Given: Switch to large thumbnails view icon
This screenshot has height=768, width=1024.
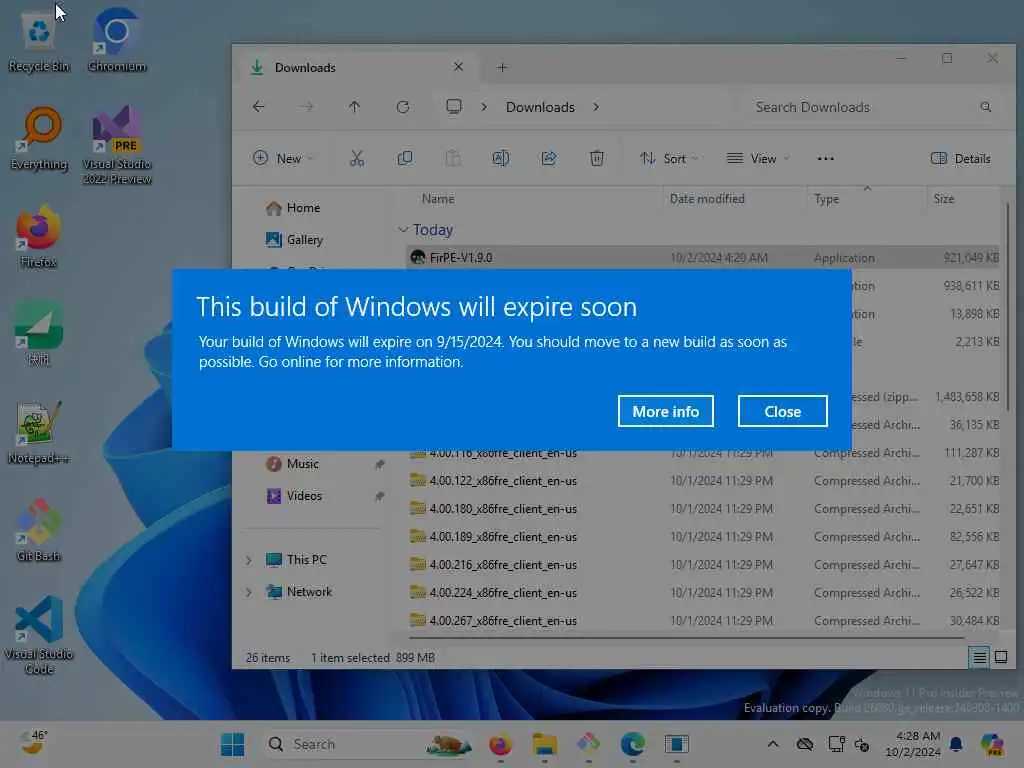Looking at the screenshot, I should (x=1000, y=657).
